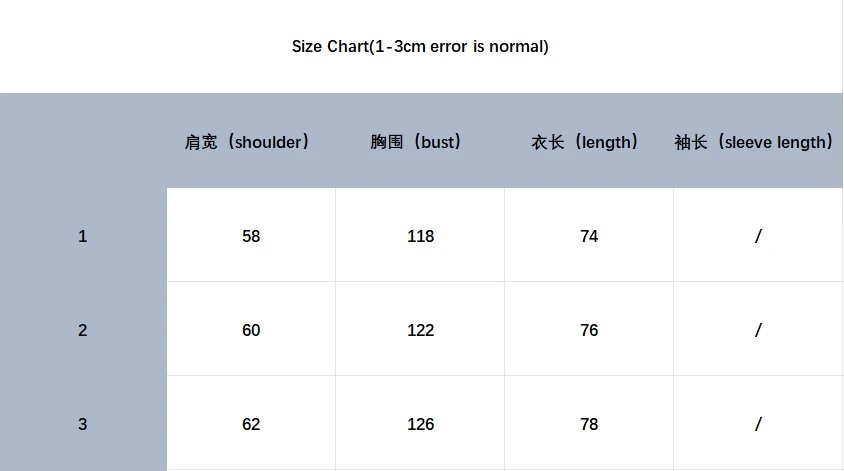The height and width of the screenshot is (471, 844).
Task: Select the length column header
Action: (x=585, y=142)
